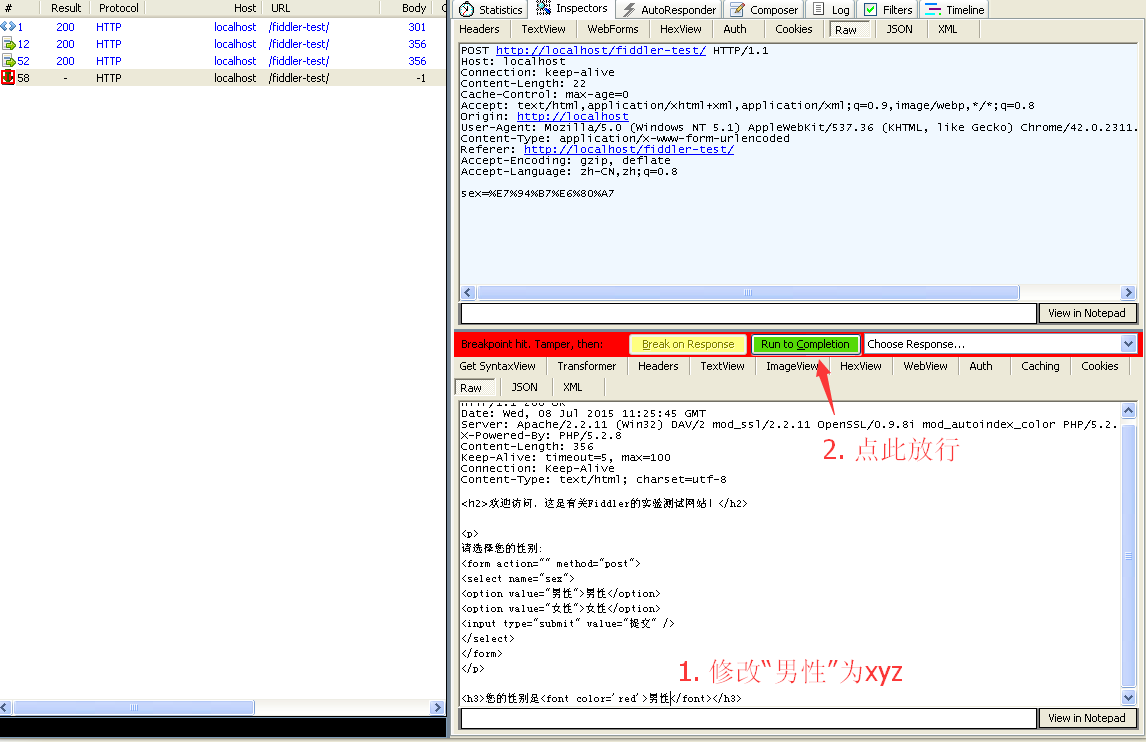Screen dimensions: 1146x742
Task: Click the session 58 breakpoint icon
Action: coord(8,77)
